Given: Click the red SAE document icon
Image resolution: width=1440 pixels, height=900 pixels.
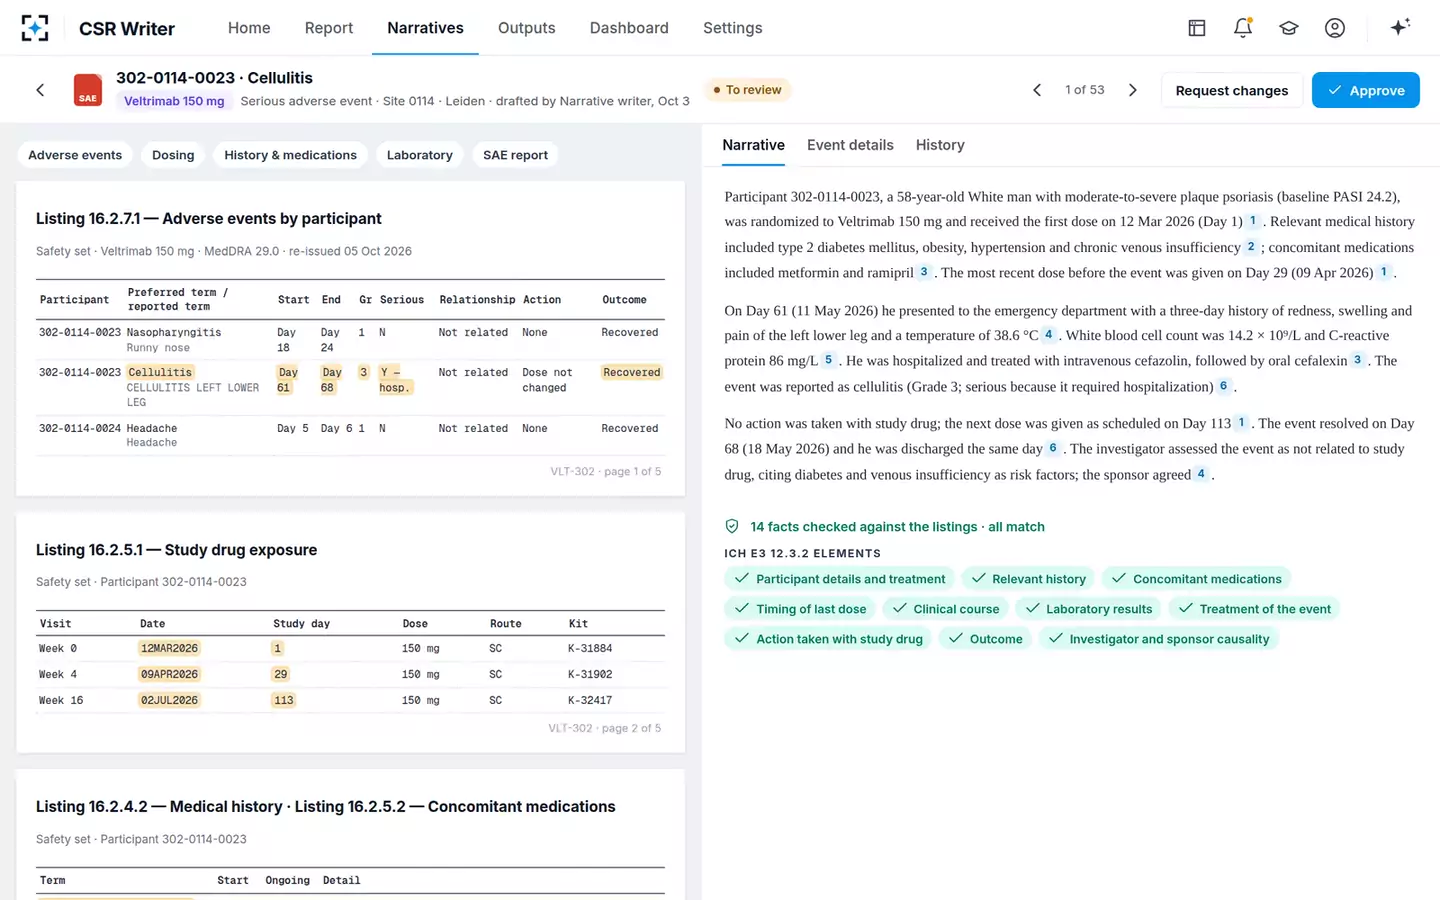Looking at the screenshot, I should click(x=88, y=90).
